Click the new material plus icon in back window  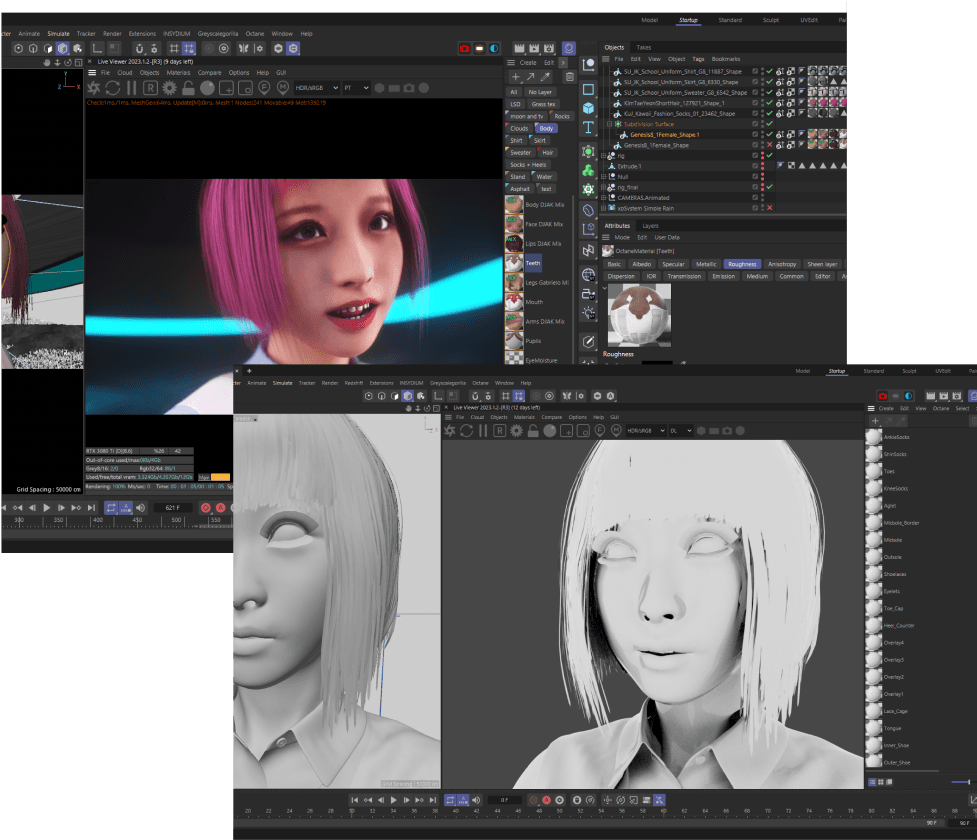(x=515, y=77)
